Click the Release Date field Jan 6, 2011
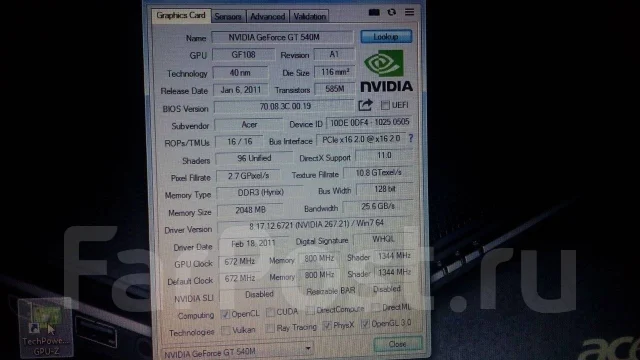Viewport: 640px width, 360px height. coord(241,90)
